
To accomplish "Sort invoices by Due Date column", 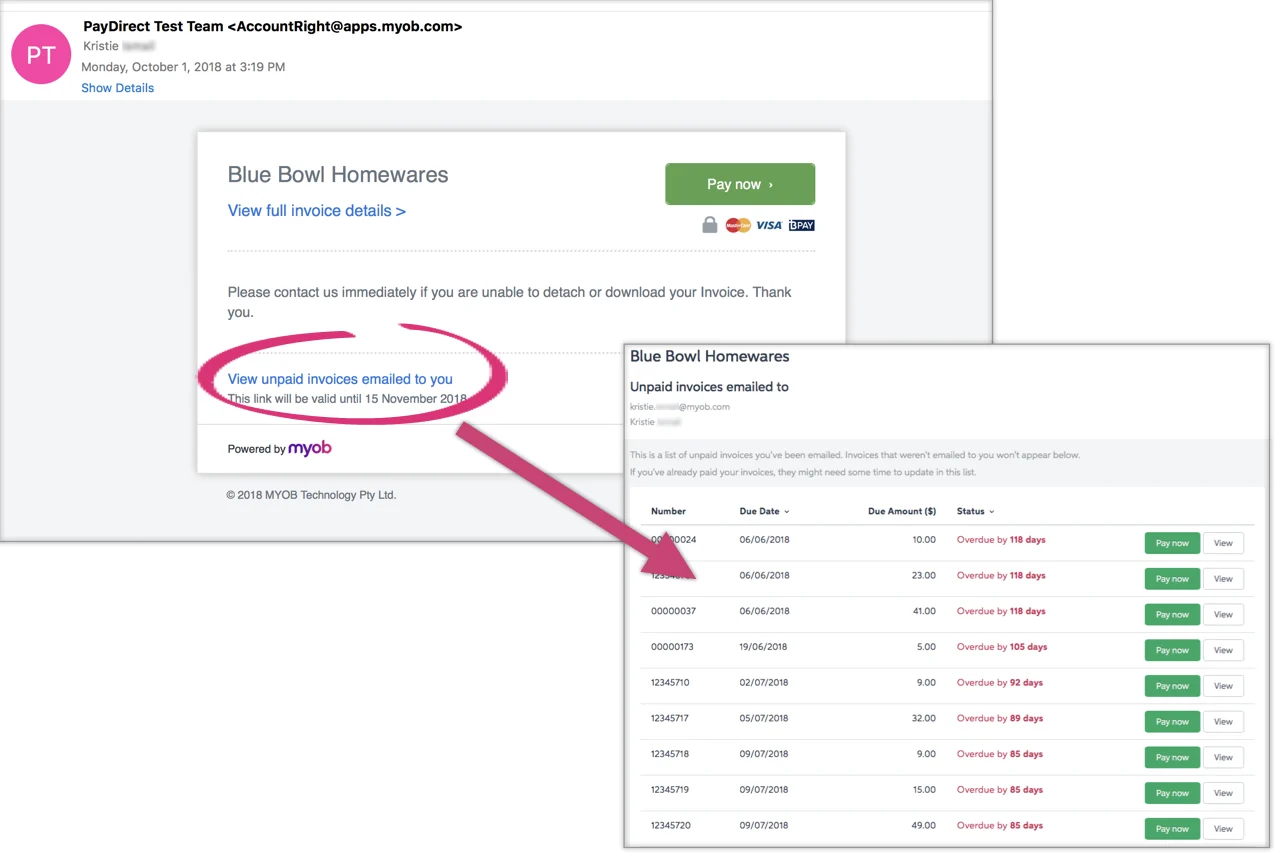I will coord(764,511).
